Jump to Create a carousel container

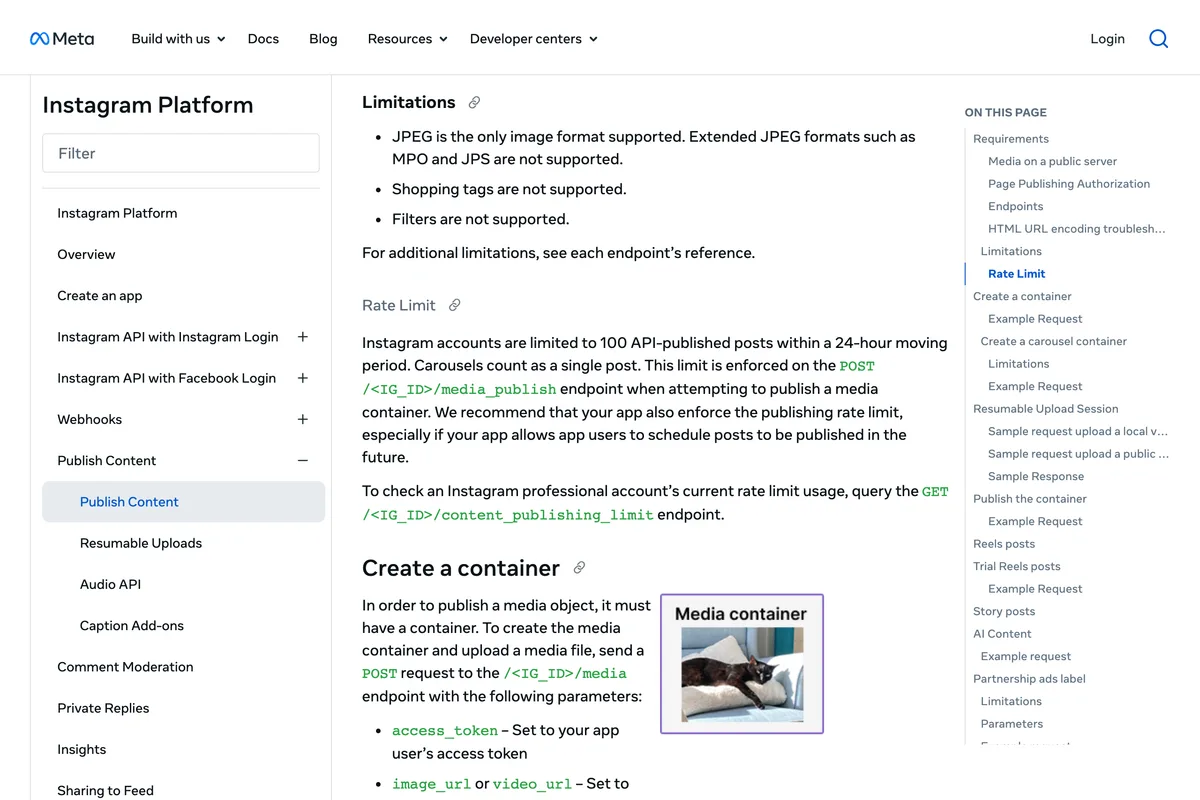[1053, 341]
